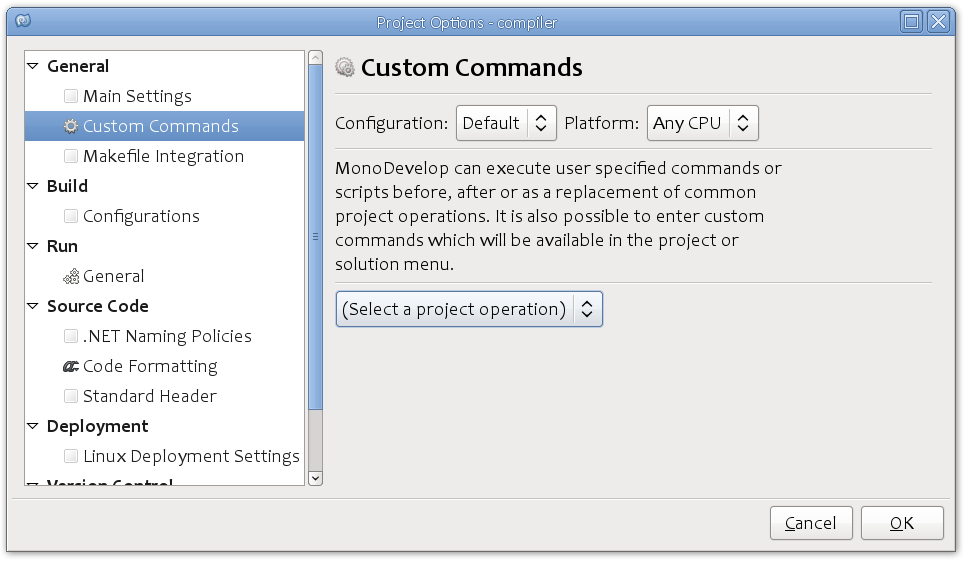Click the MonoDevelop icon in the title bar
This screenshot has height=566, width=971.
pos(23,21)
